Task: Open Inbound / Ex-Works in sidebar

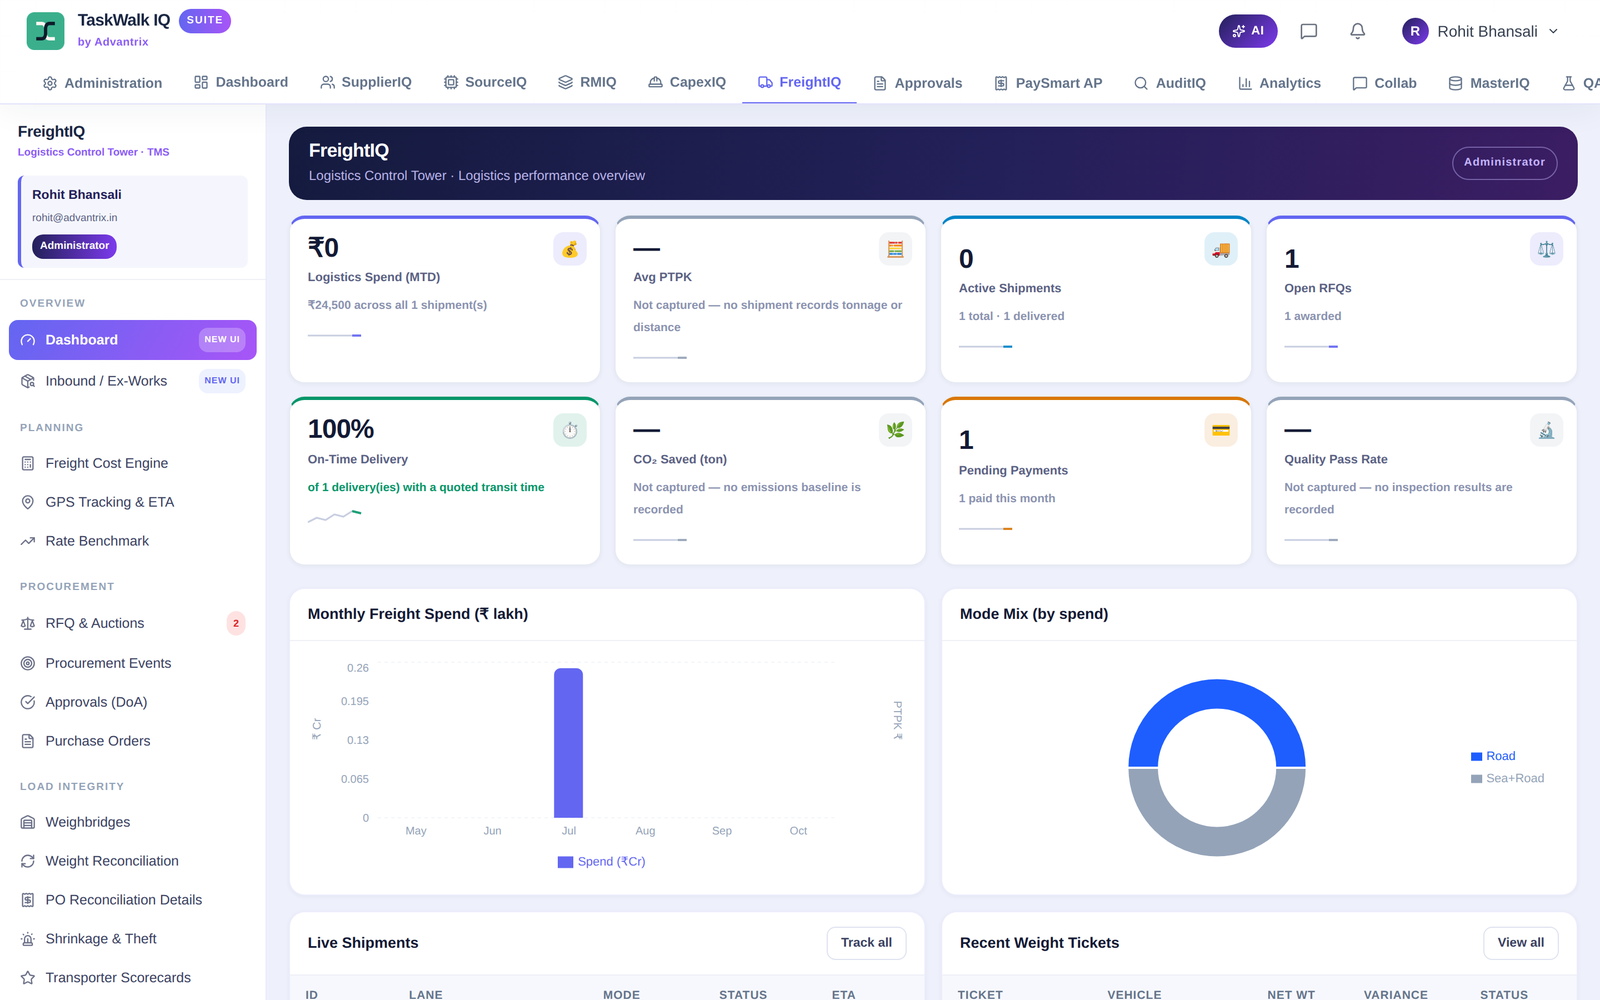Action: (x=133, y=381)
